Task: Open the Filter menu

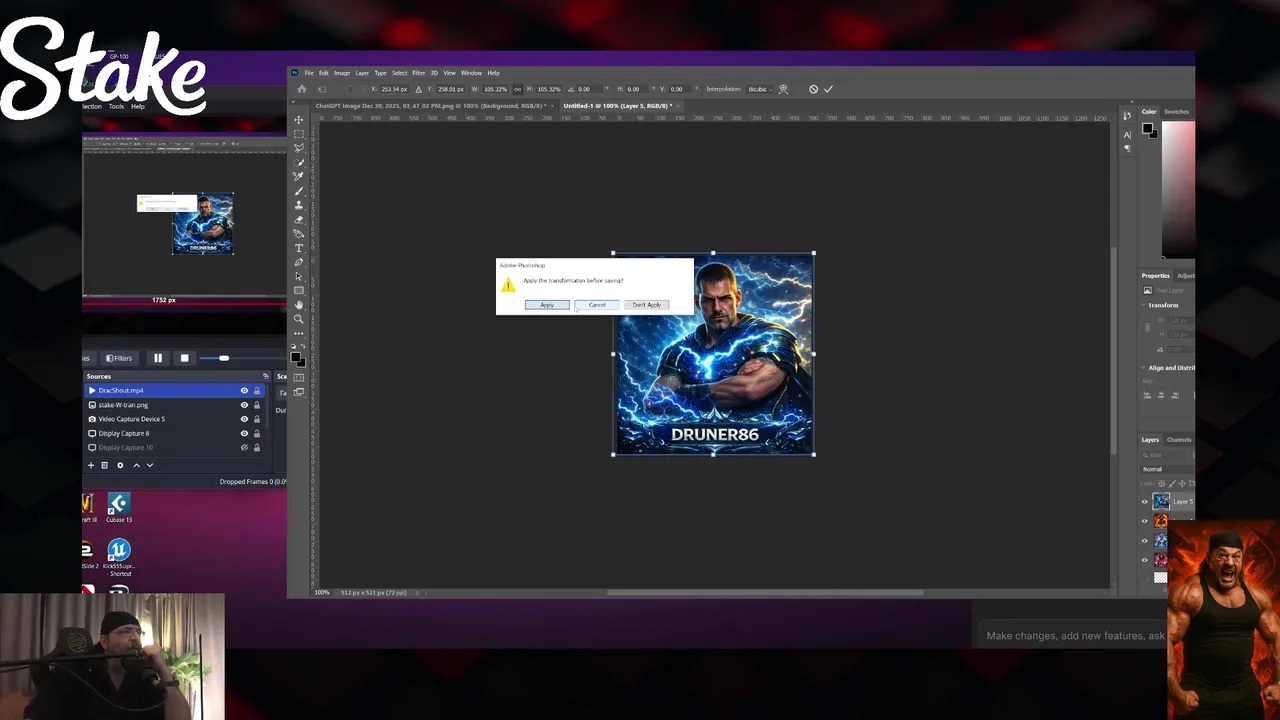Action: 419,73
